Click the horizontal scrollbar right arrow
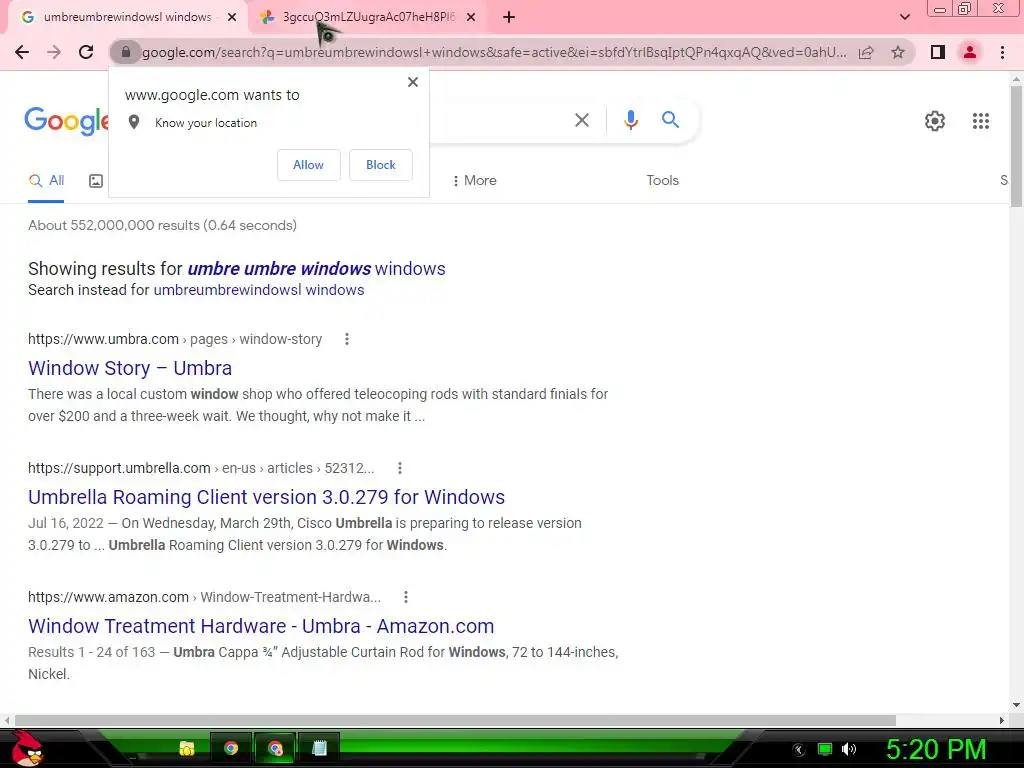Viewport: 1024px width, 768px height. pos(1002,720)
